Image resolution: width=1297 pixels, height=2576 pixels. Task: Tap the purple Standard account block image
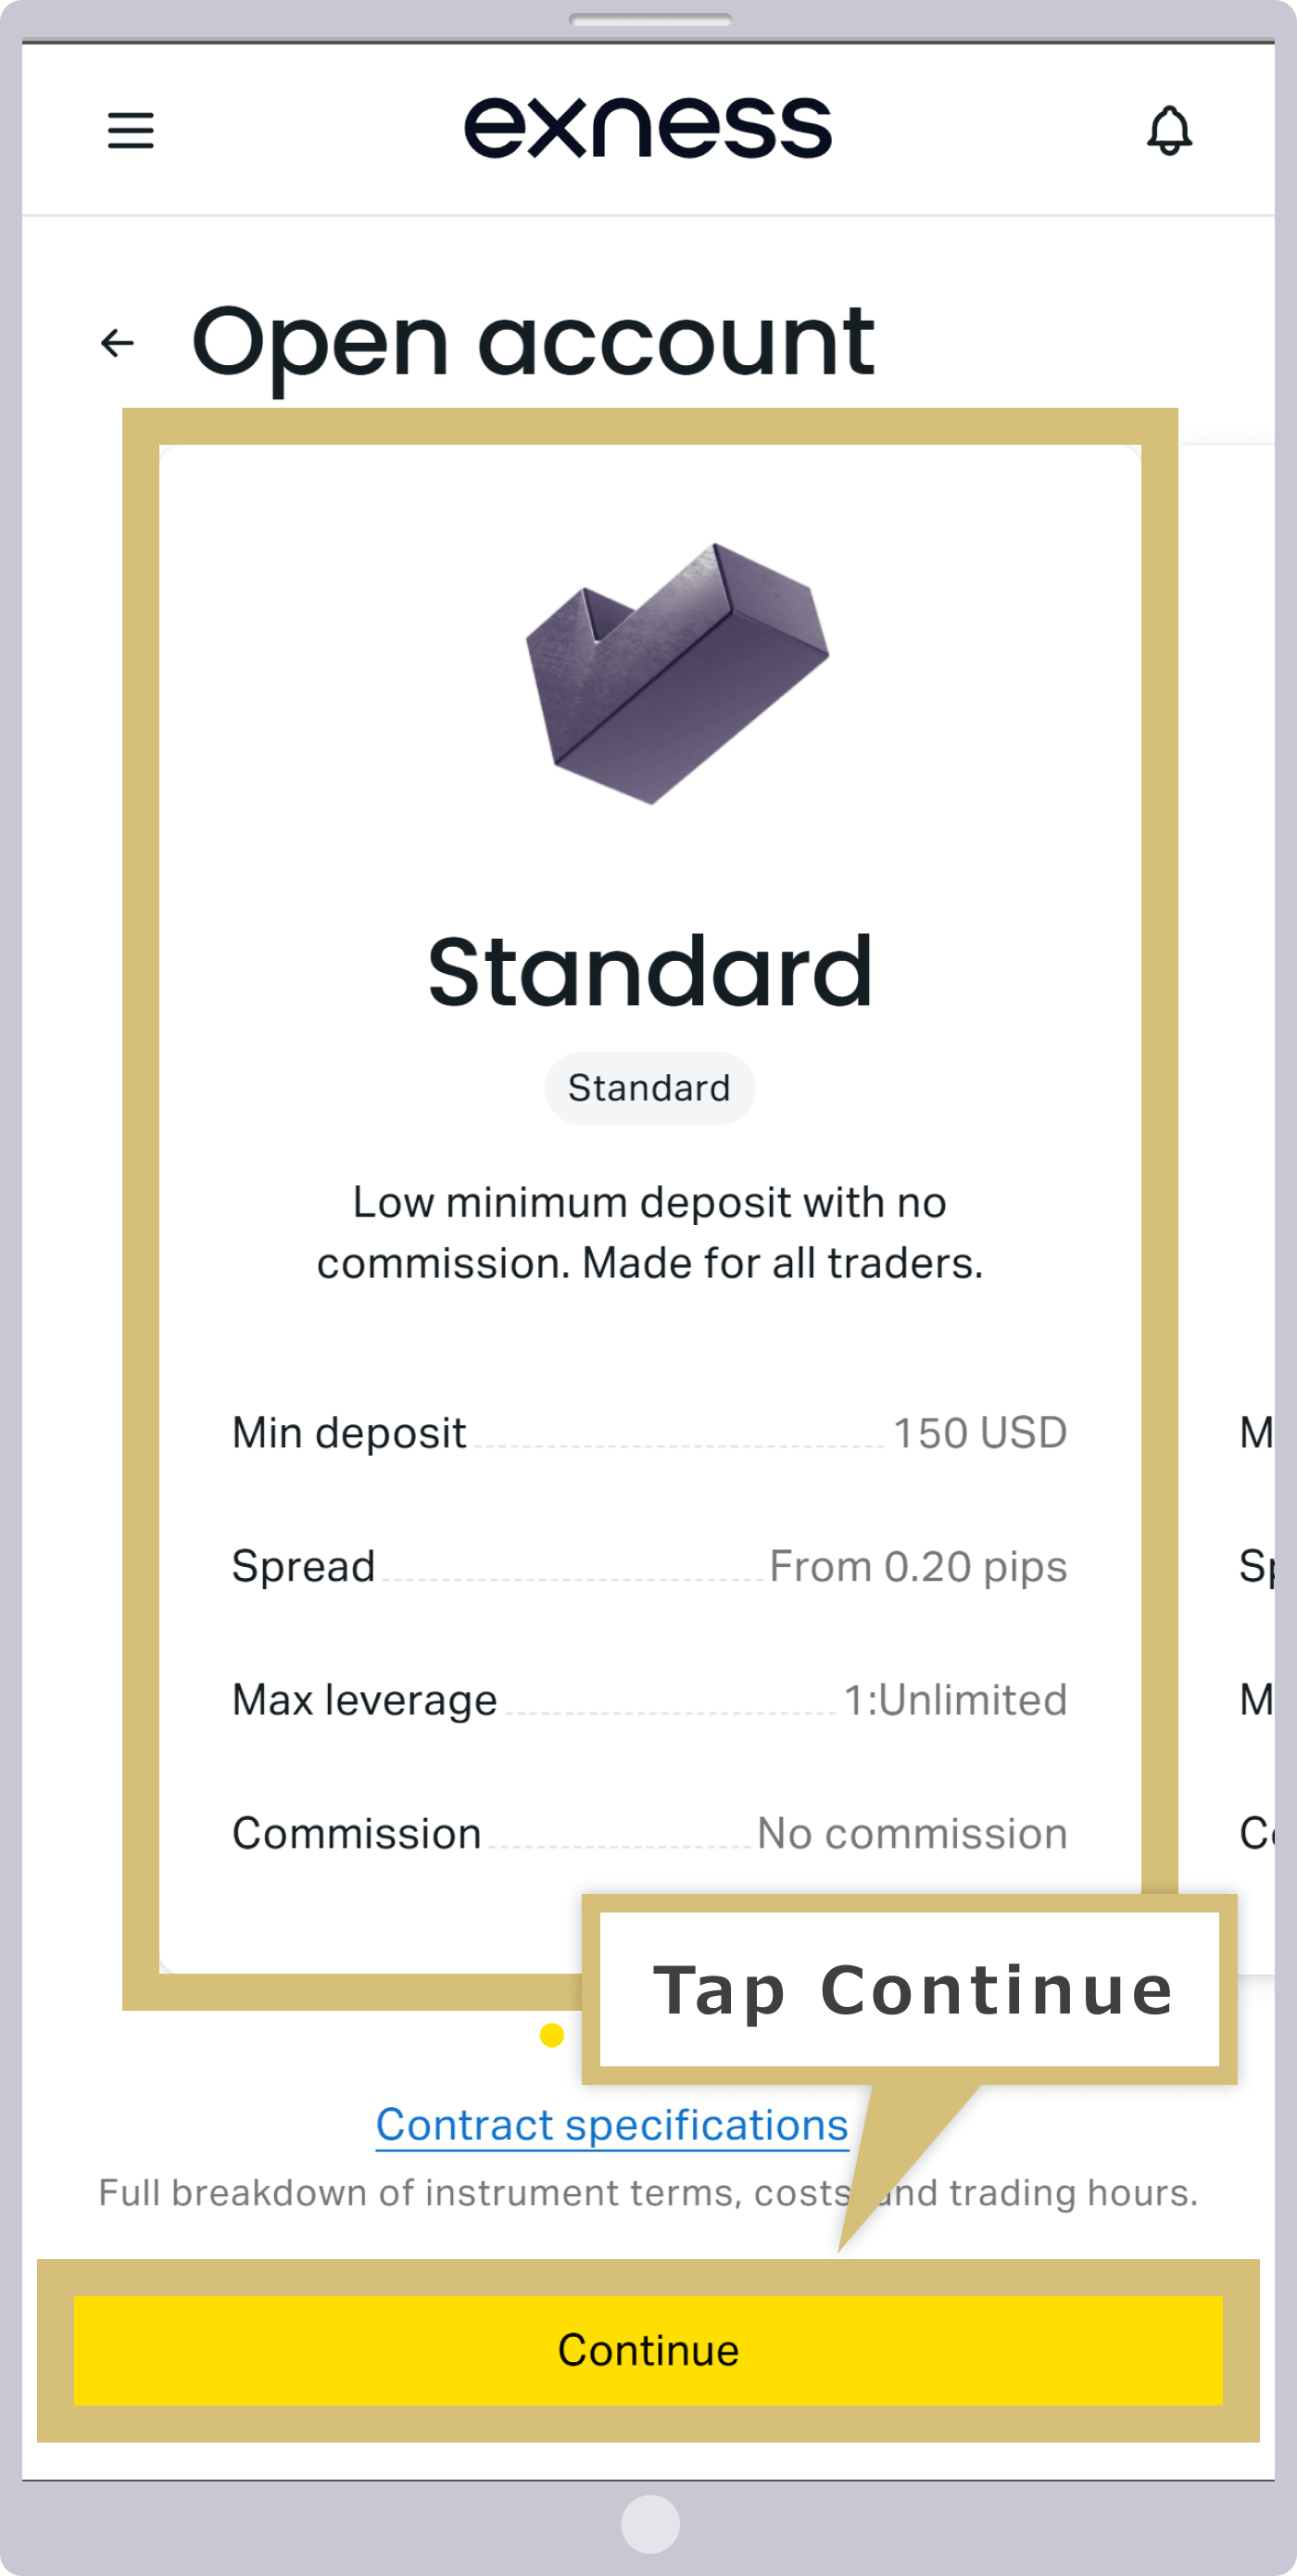tap(677, 673)
